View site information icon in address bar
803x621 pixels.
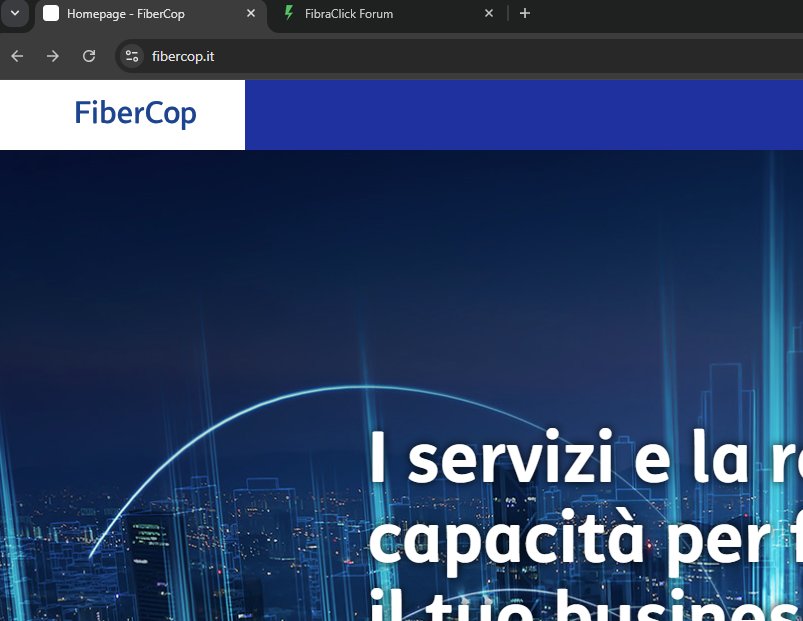[x=132, y=56]
